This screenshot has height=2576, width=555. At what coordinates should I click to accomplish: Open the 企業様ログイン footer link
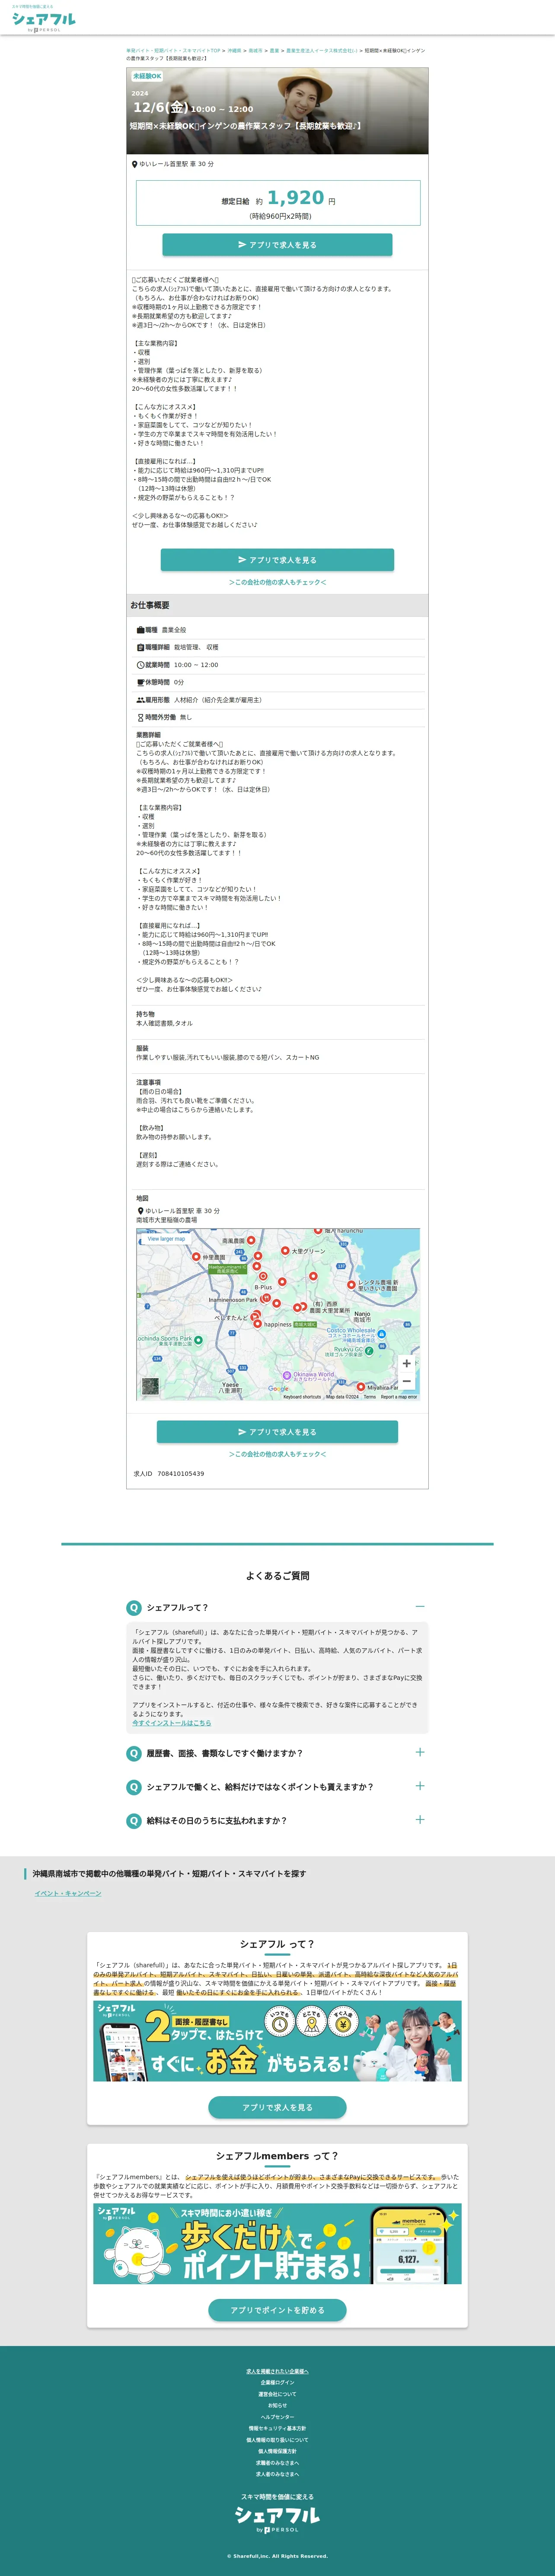click(277, 2383)
